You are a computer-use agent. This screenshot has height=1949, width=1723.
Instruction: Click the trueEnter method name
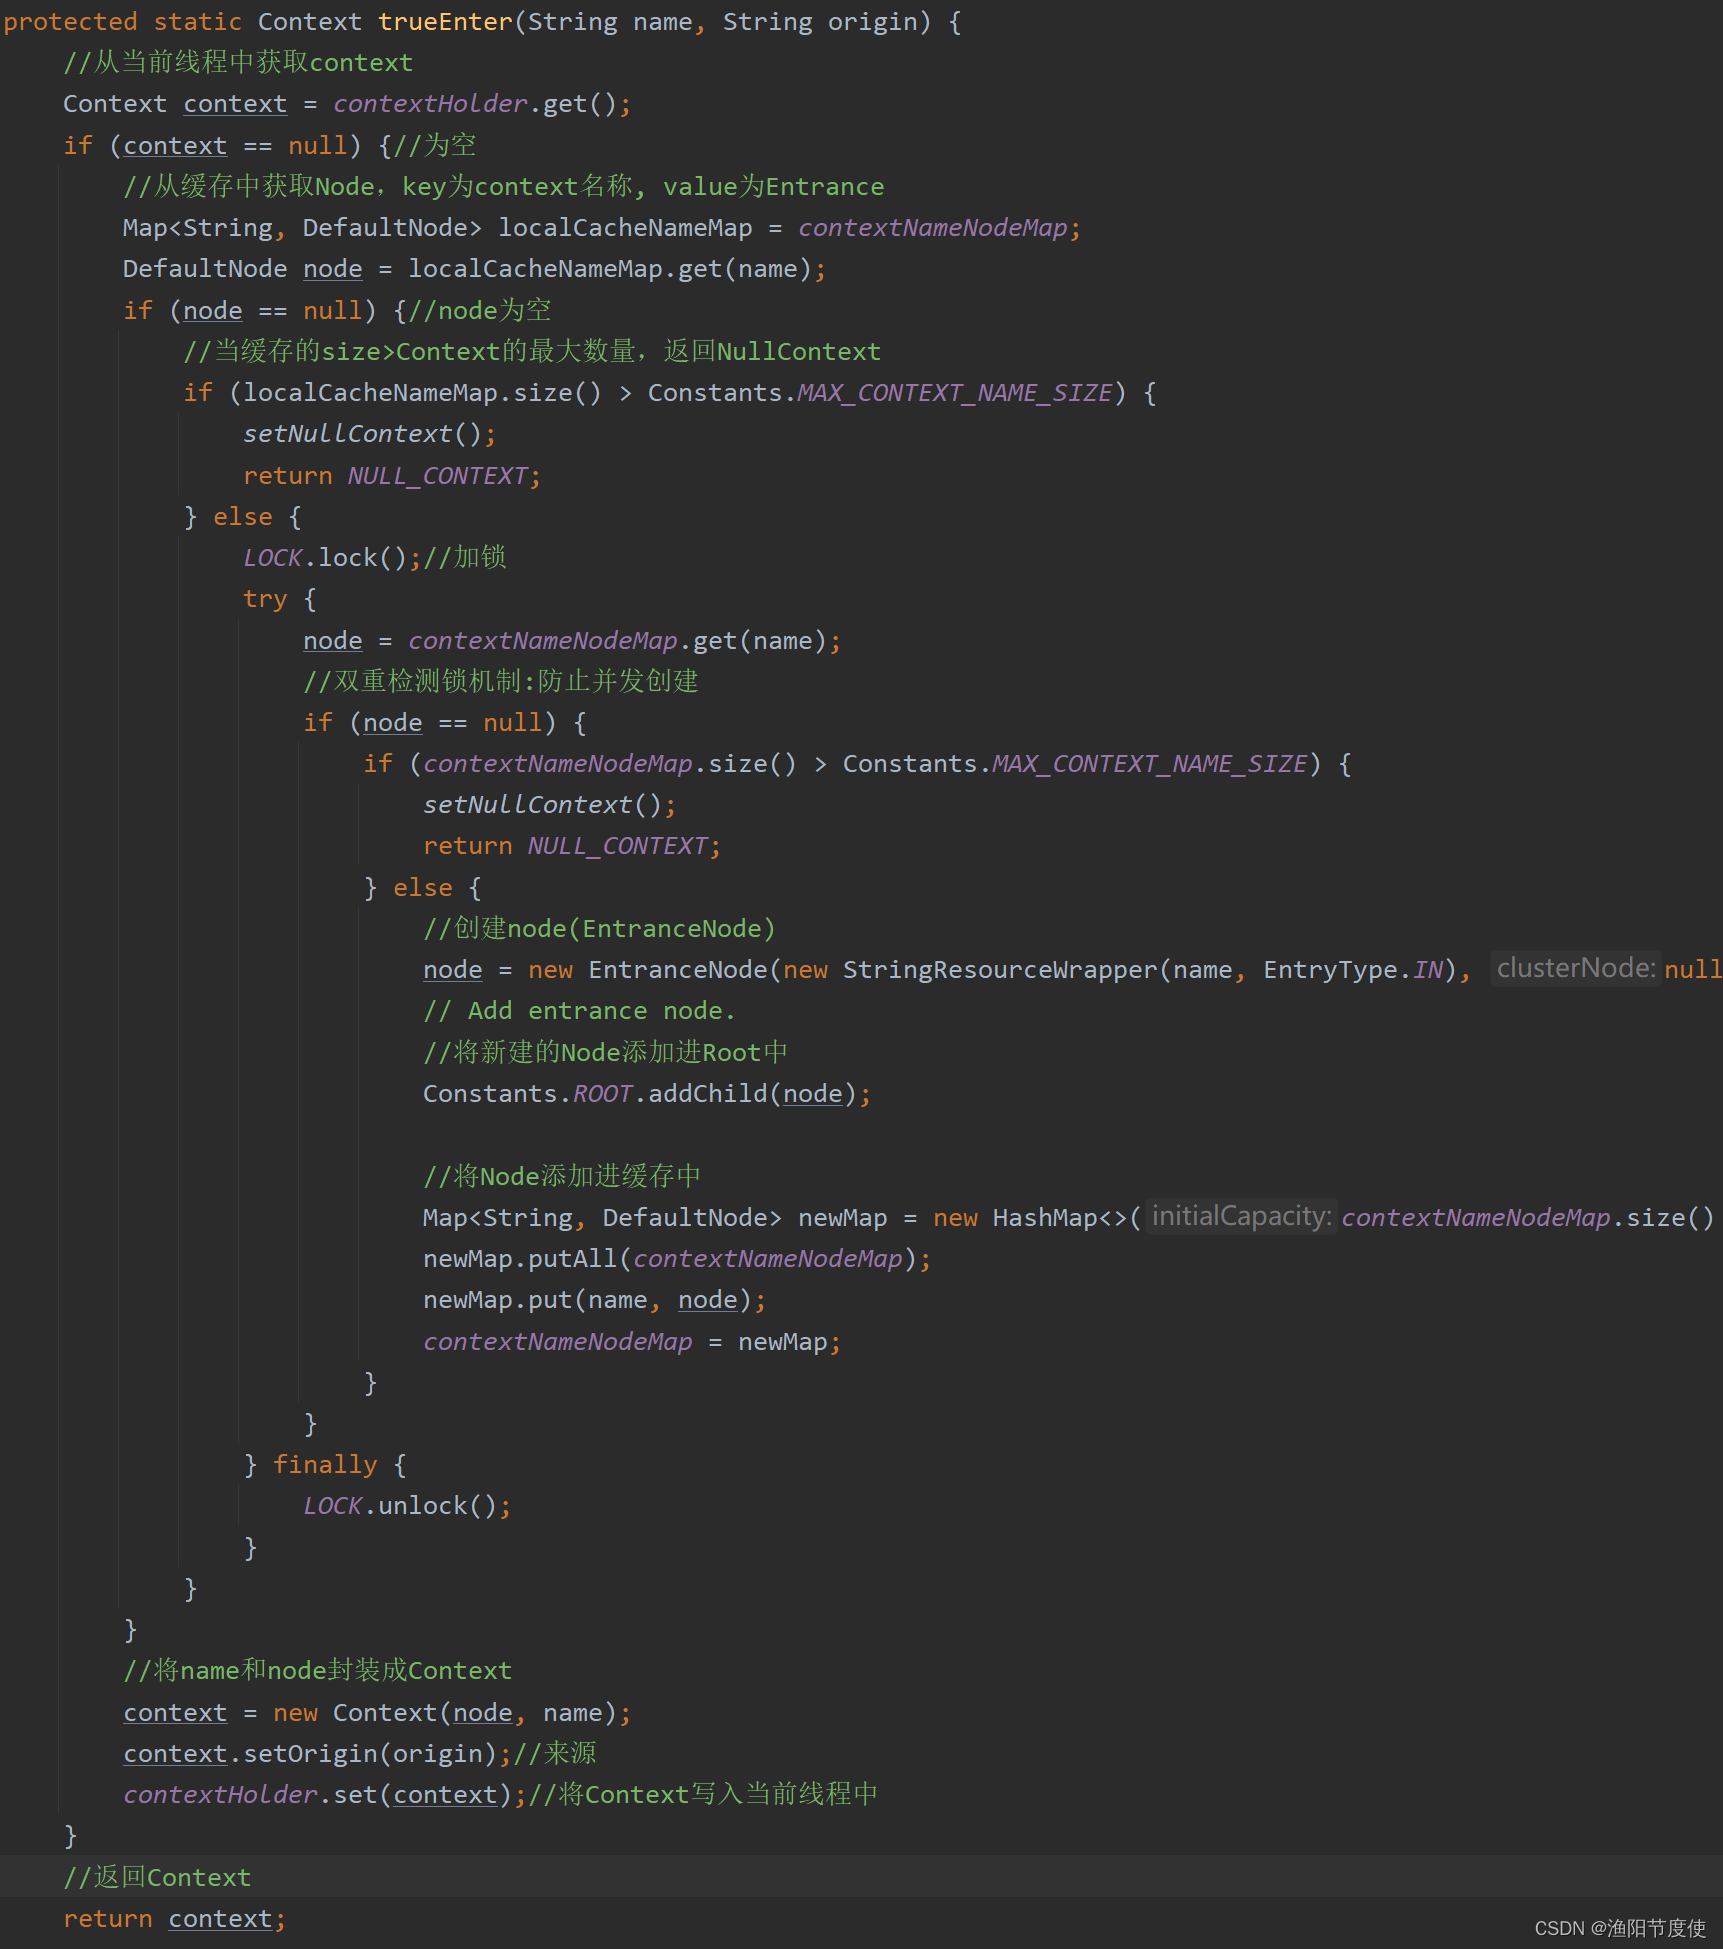[445, 22]
